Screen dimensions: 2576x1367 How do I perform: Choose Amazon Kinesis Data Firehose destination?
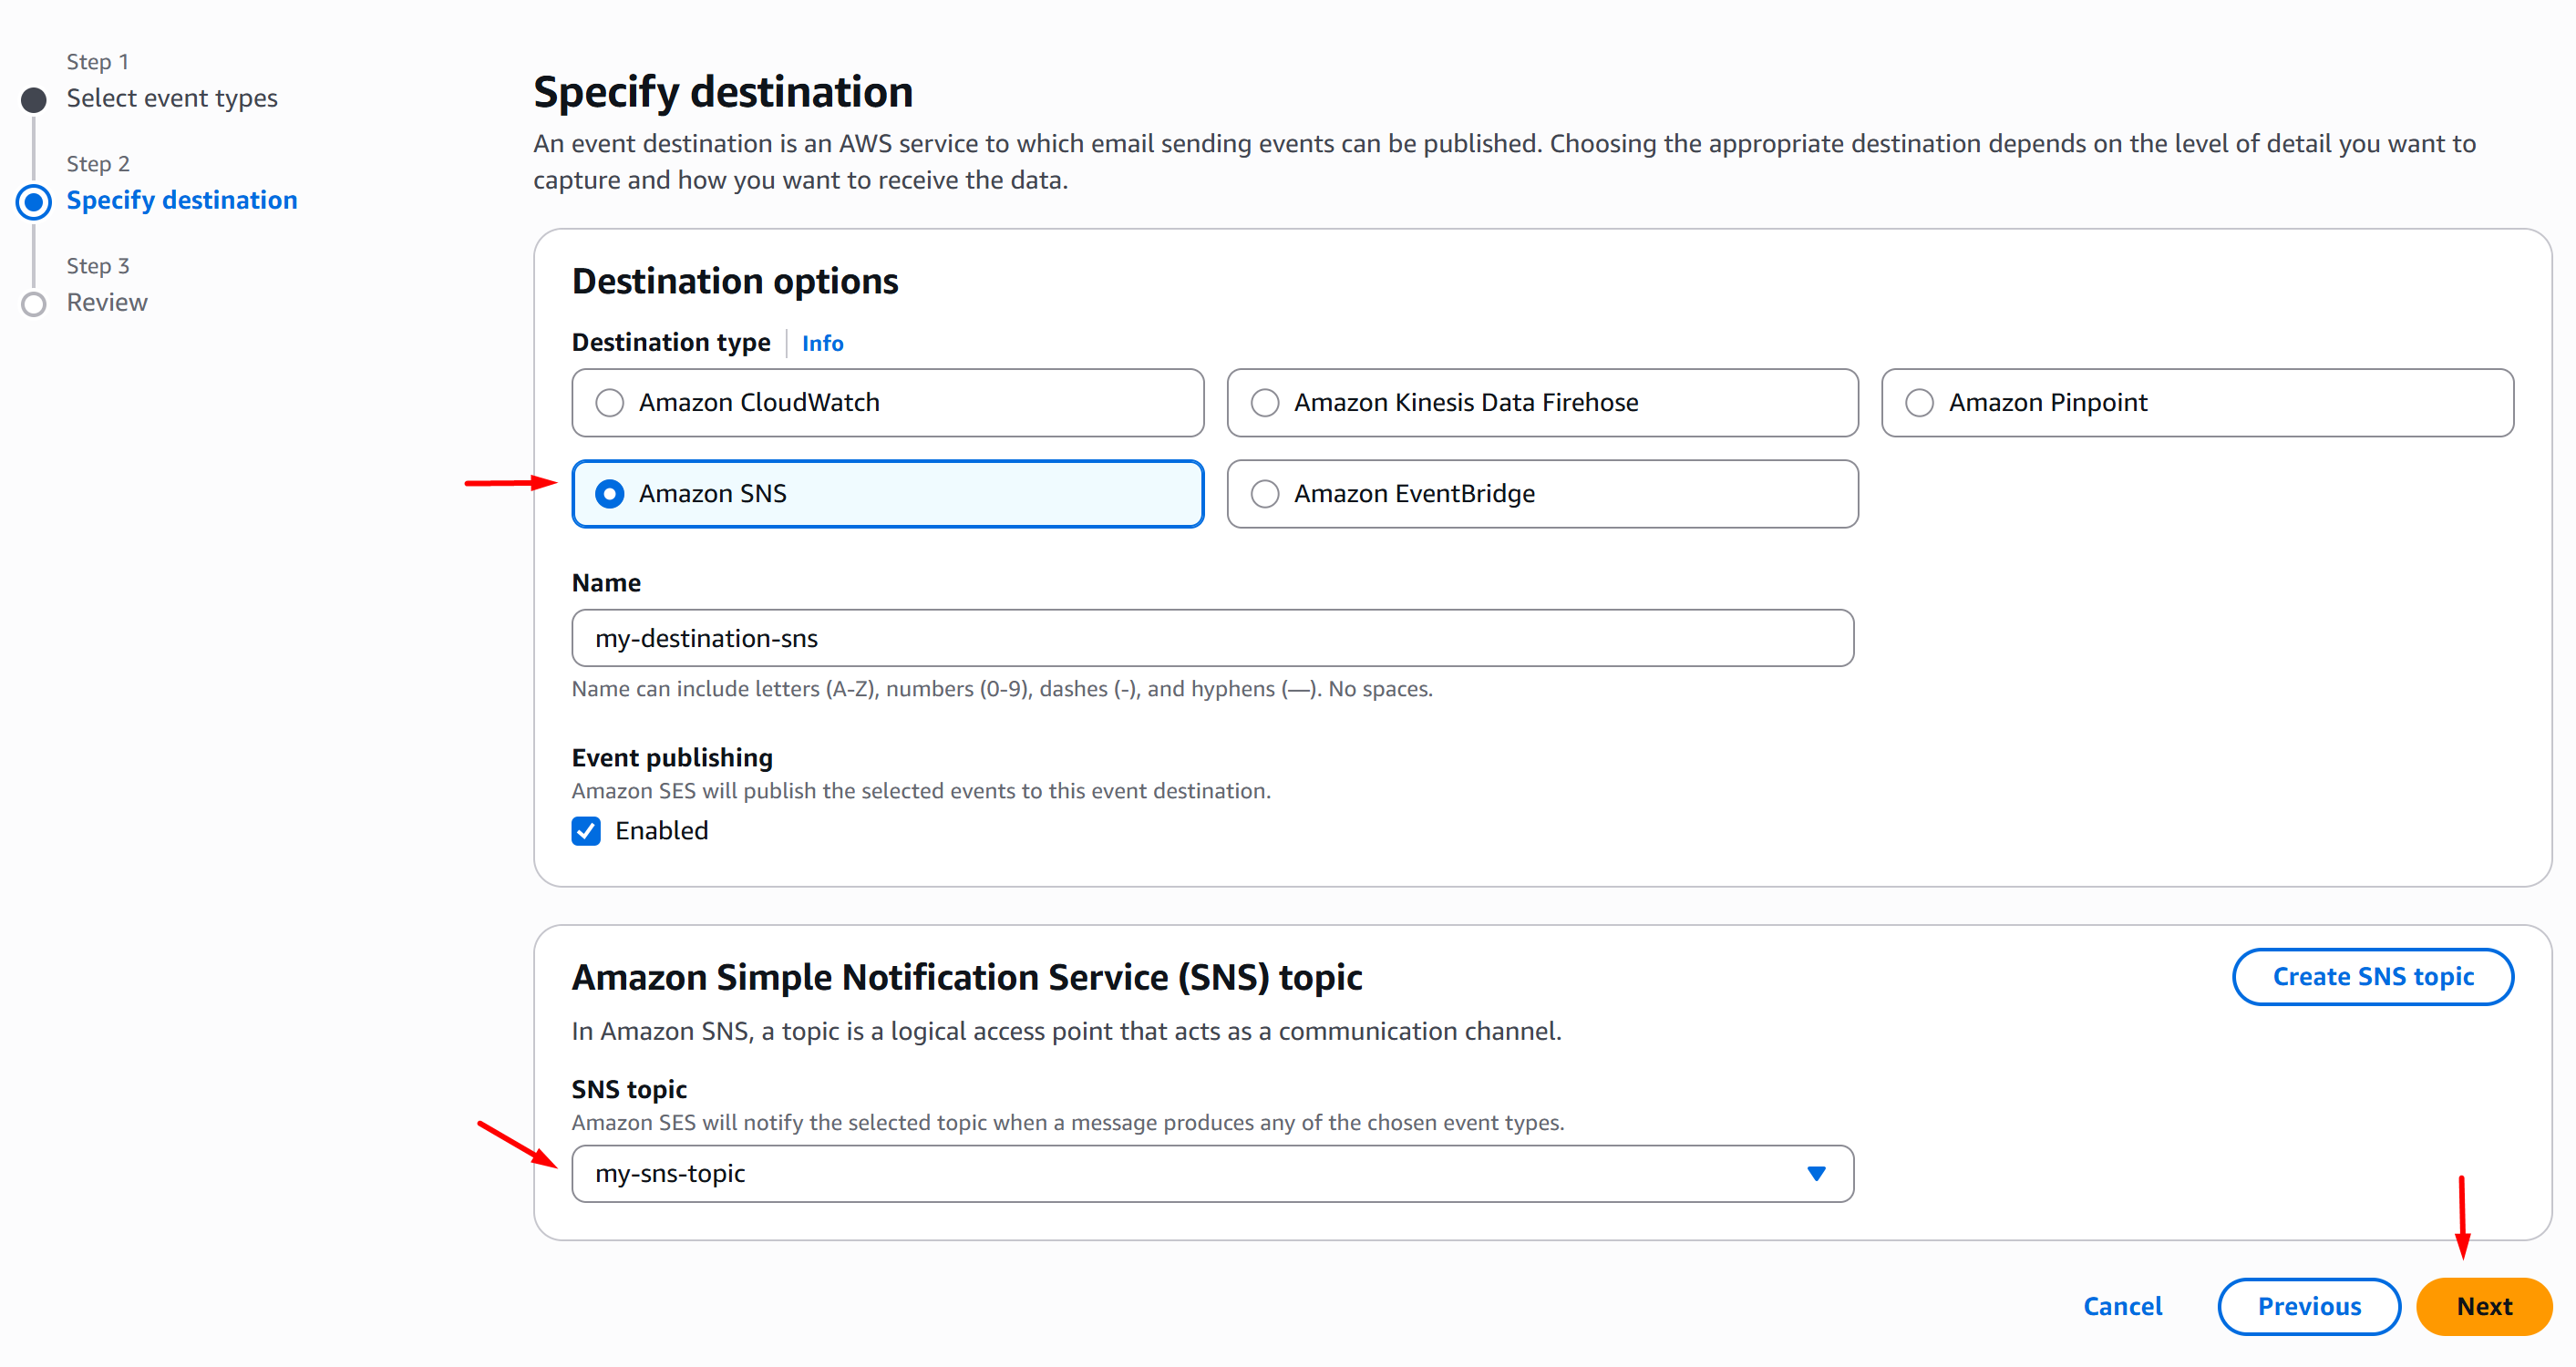pos(1265,403)
